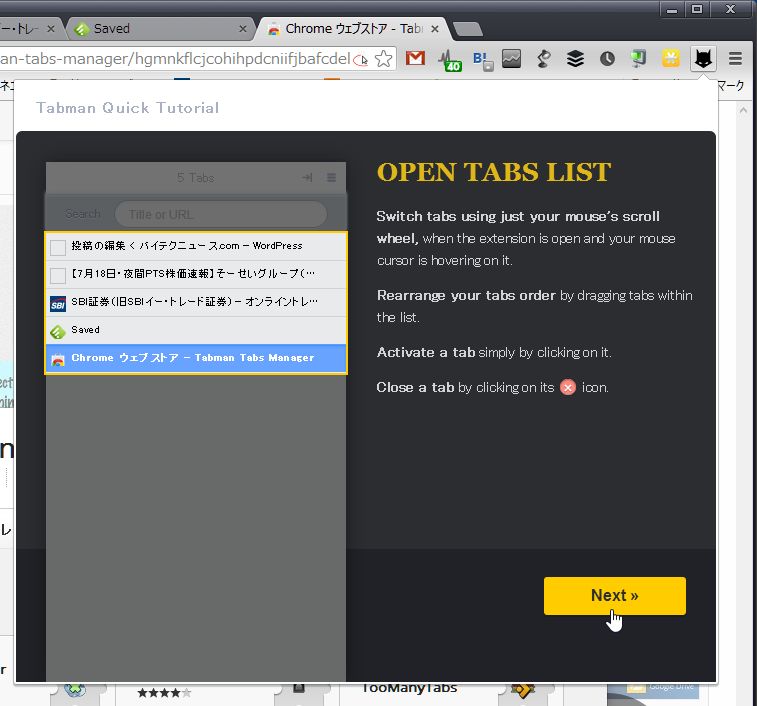Click the Tabman Quick Tutorial title
757x706 pixels.
[127, 108]
